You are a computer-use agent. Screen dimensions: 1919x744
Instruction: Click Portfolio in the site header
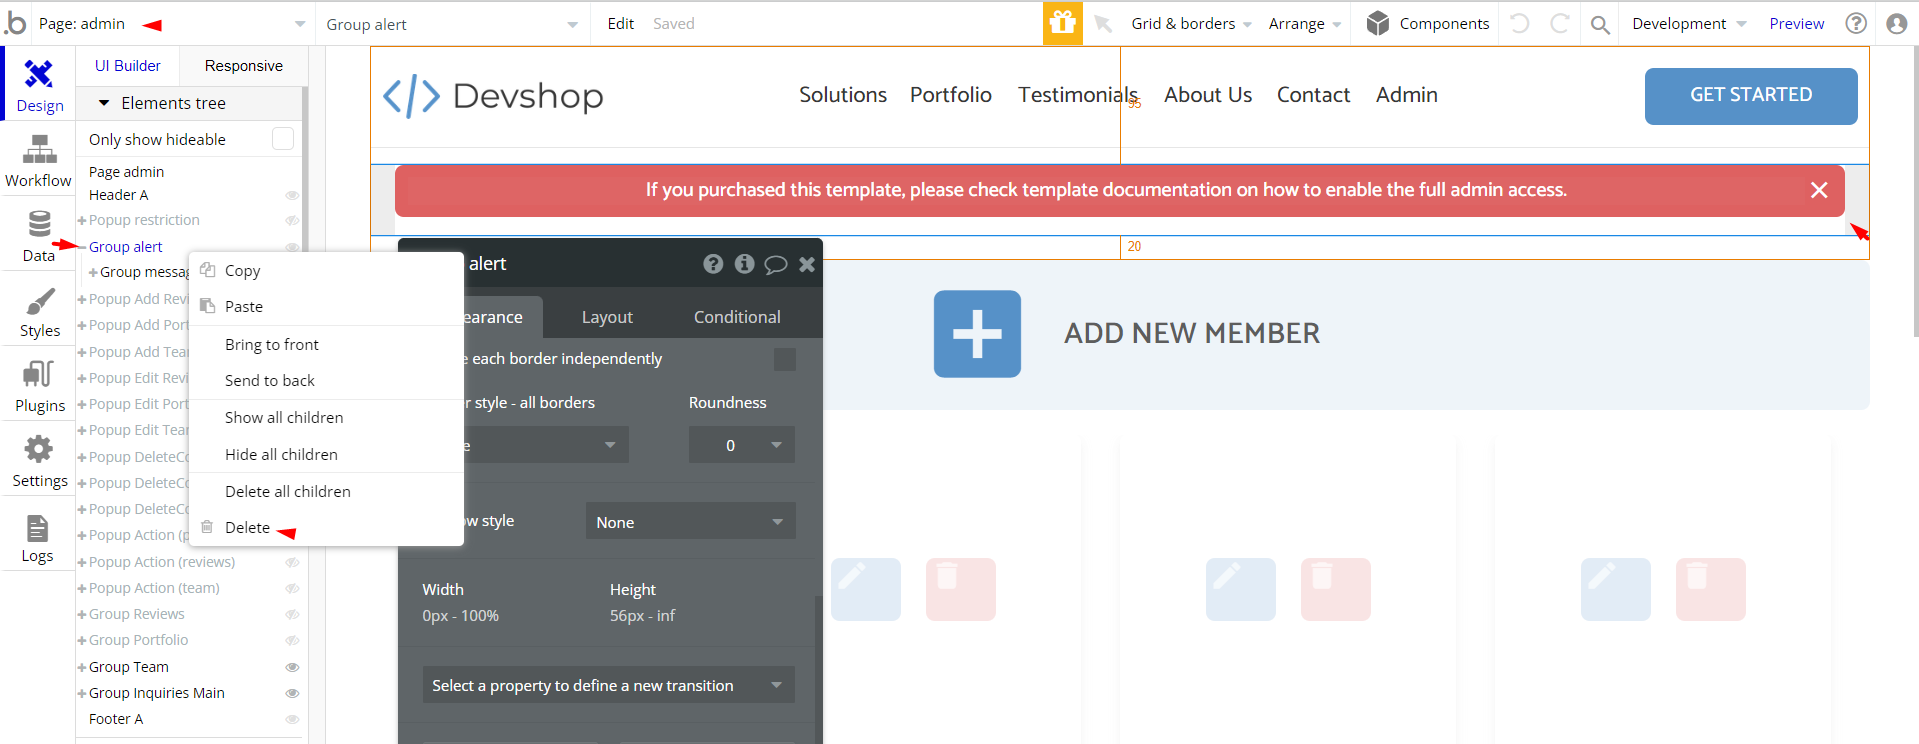point(951,95)
